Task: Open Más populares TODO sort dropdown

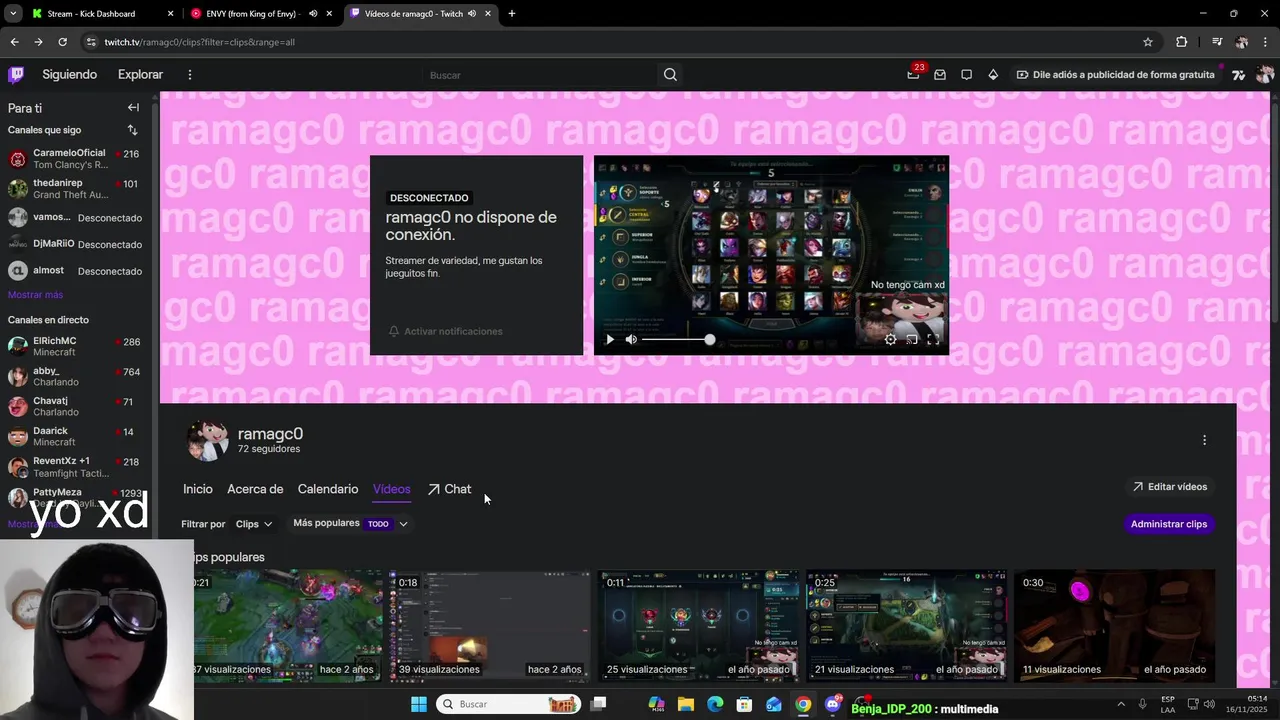Action: click(350, 523)
